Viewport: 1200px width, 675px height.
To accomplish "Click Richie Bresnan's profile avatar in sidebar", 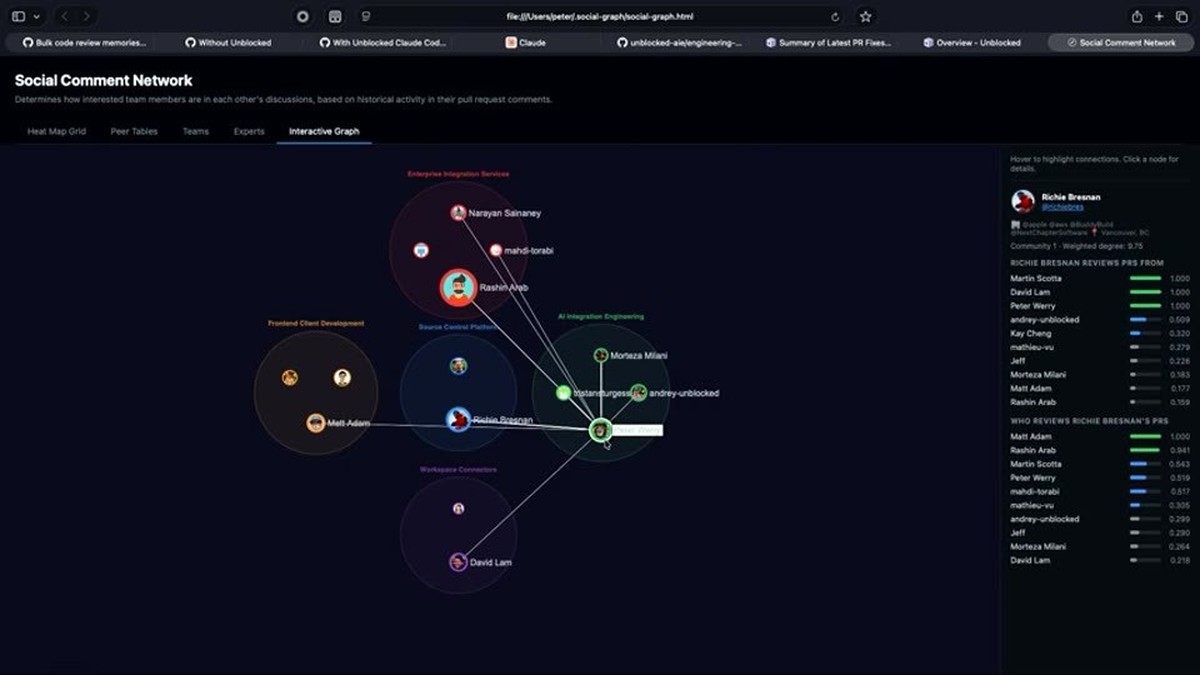I will click(x=1023, y=201).
